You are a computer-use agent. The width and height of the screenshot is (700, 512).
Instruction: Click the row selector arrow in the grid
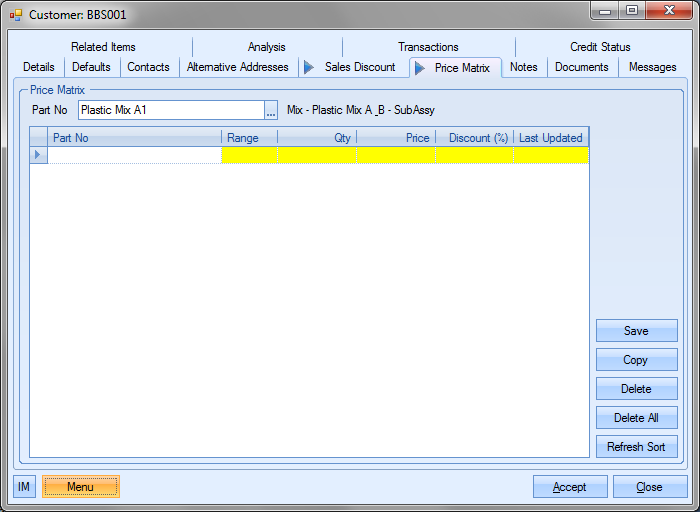(x=39, y=155)
